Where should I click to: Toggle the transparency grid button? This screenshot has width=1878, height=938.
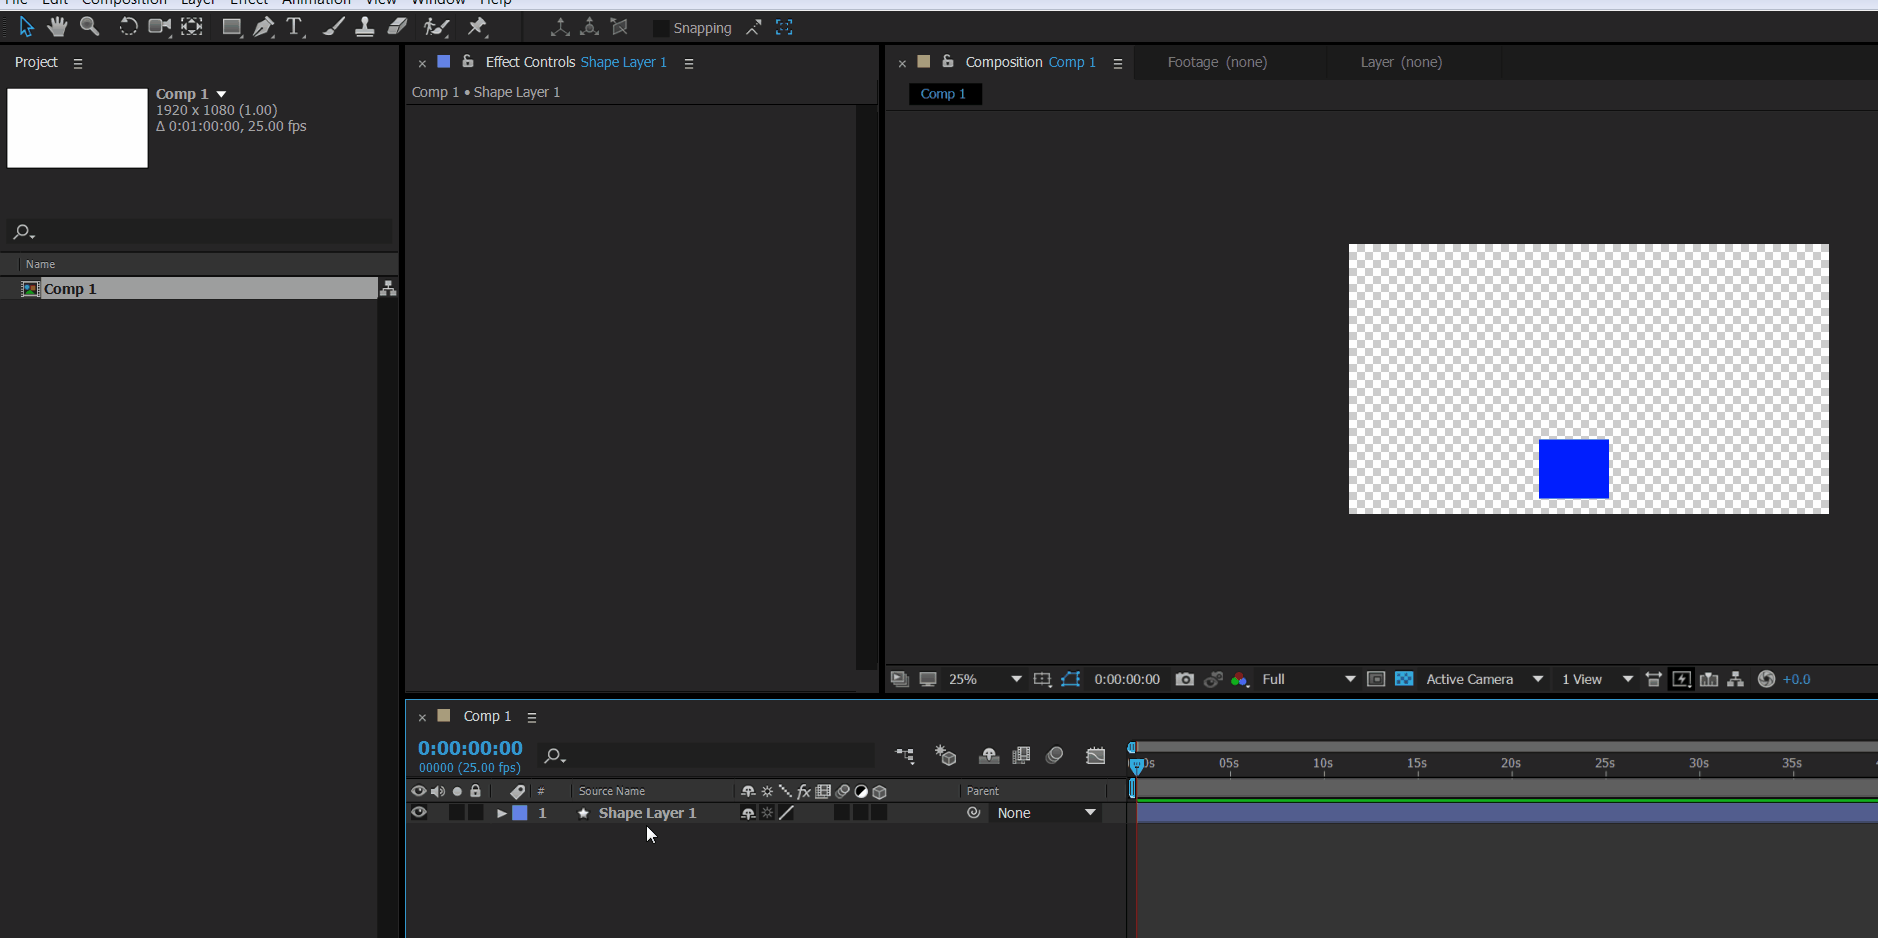1404,679
